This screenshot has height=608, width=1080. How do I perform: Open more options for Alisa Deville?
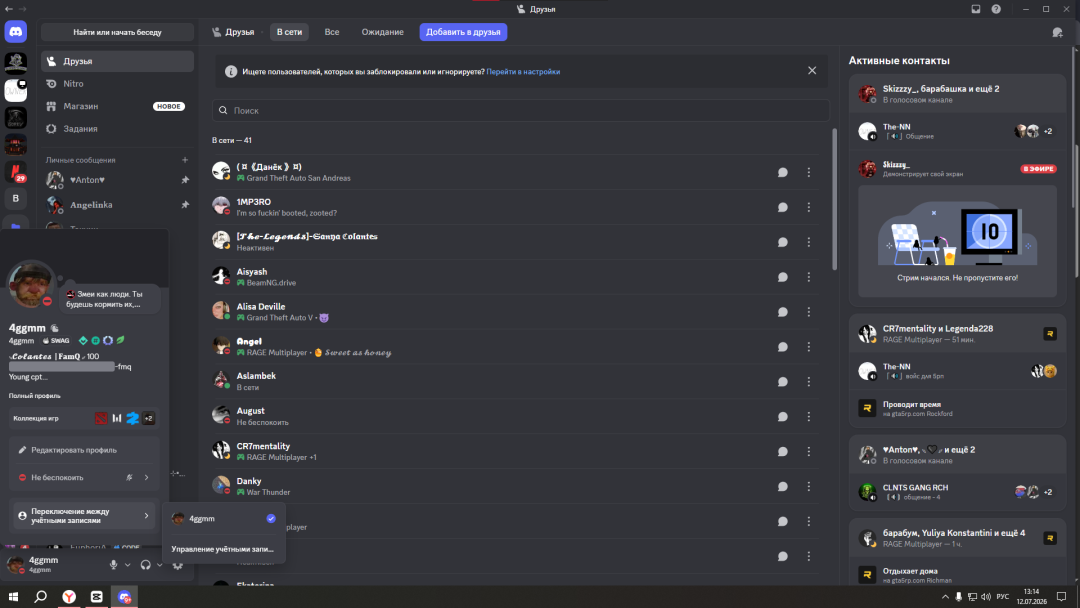809,312
